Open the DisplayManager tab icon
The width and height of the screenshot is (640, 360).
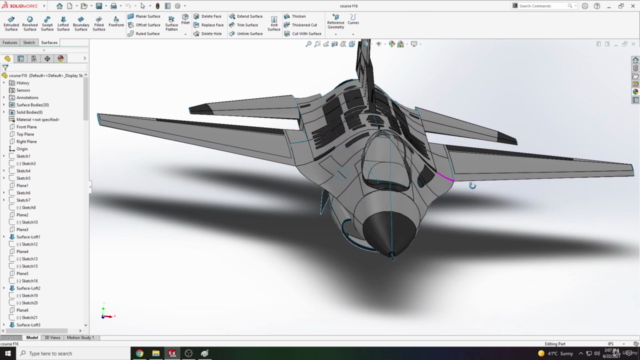pyautogui.click(x=61, y=59)
